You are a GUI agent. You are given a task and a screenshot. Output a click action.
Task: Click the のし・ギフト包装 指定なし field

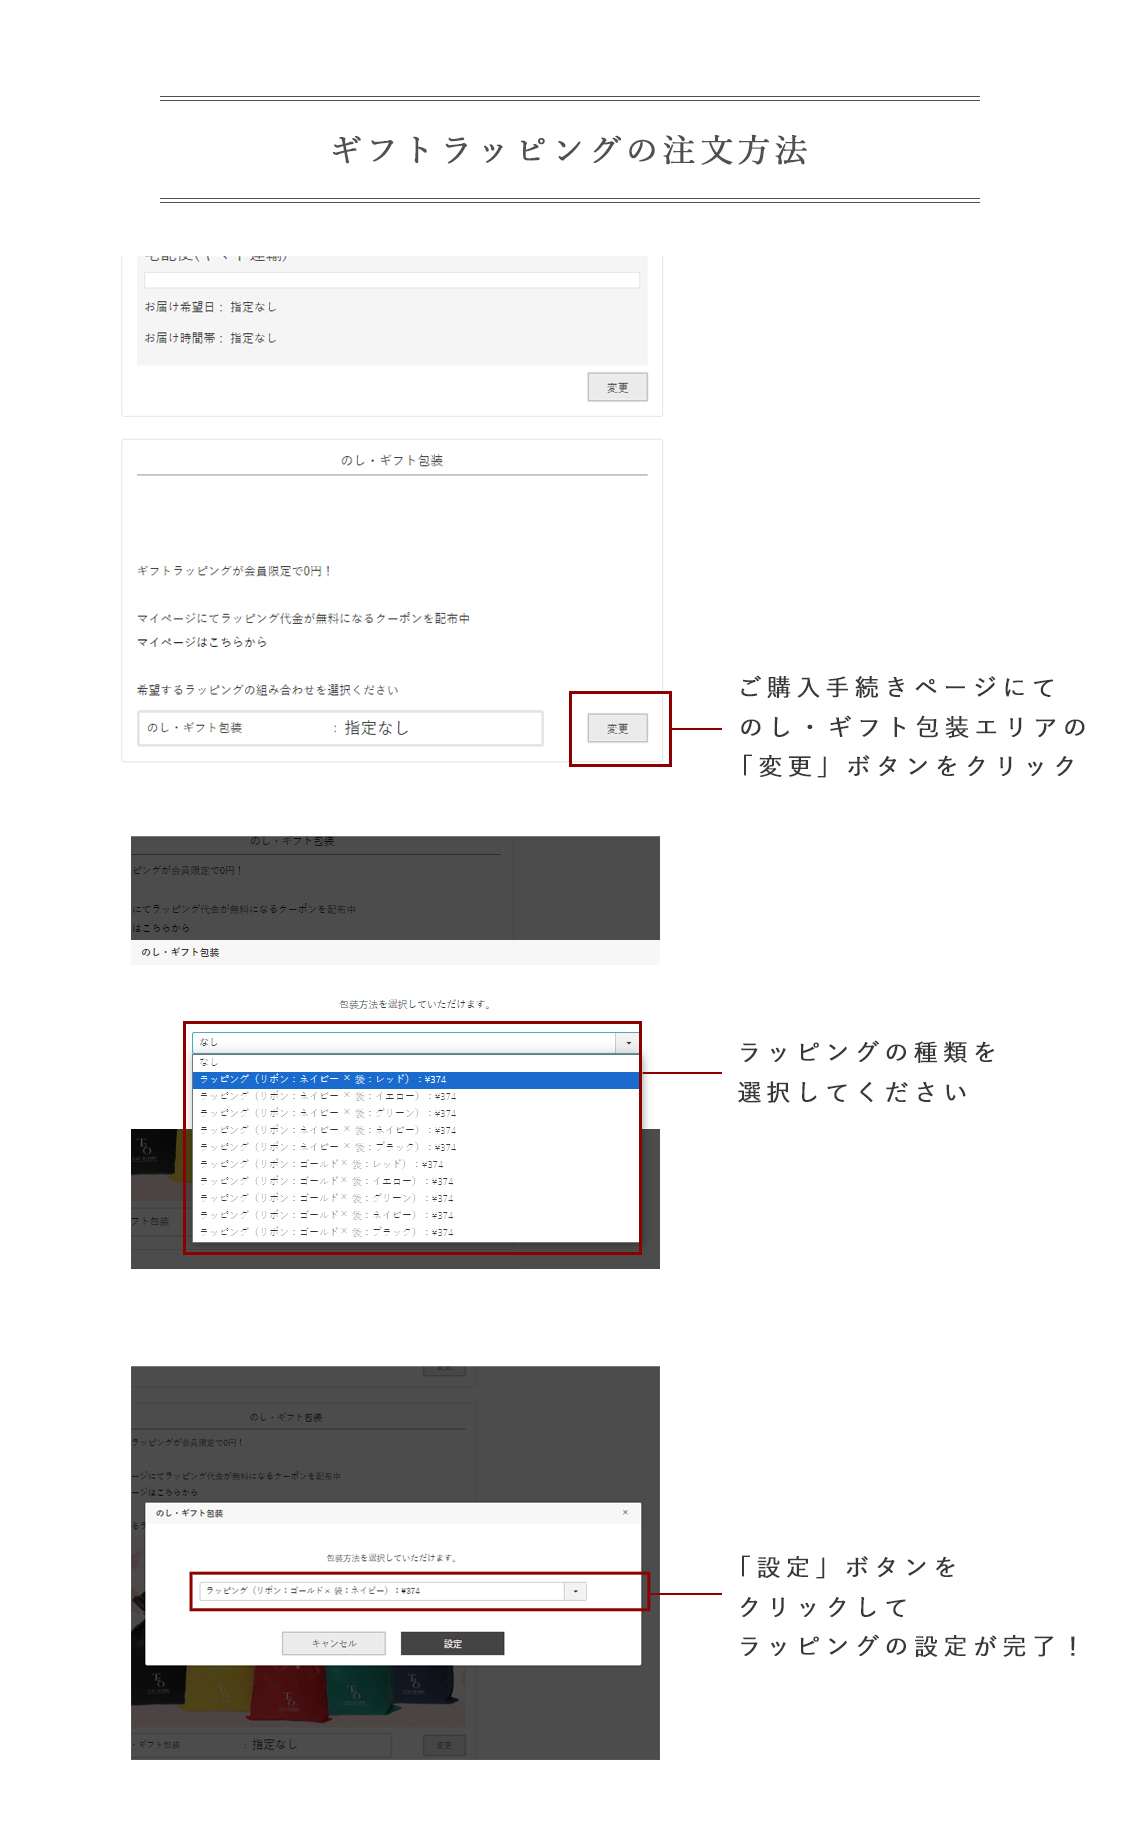[339, 728]
